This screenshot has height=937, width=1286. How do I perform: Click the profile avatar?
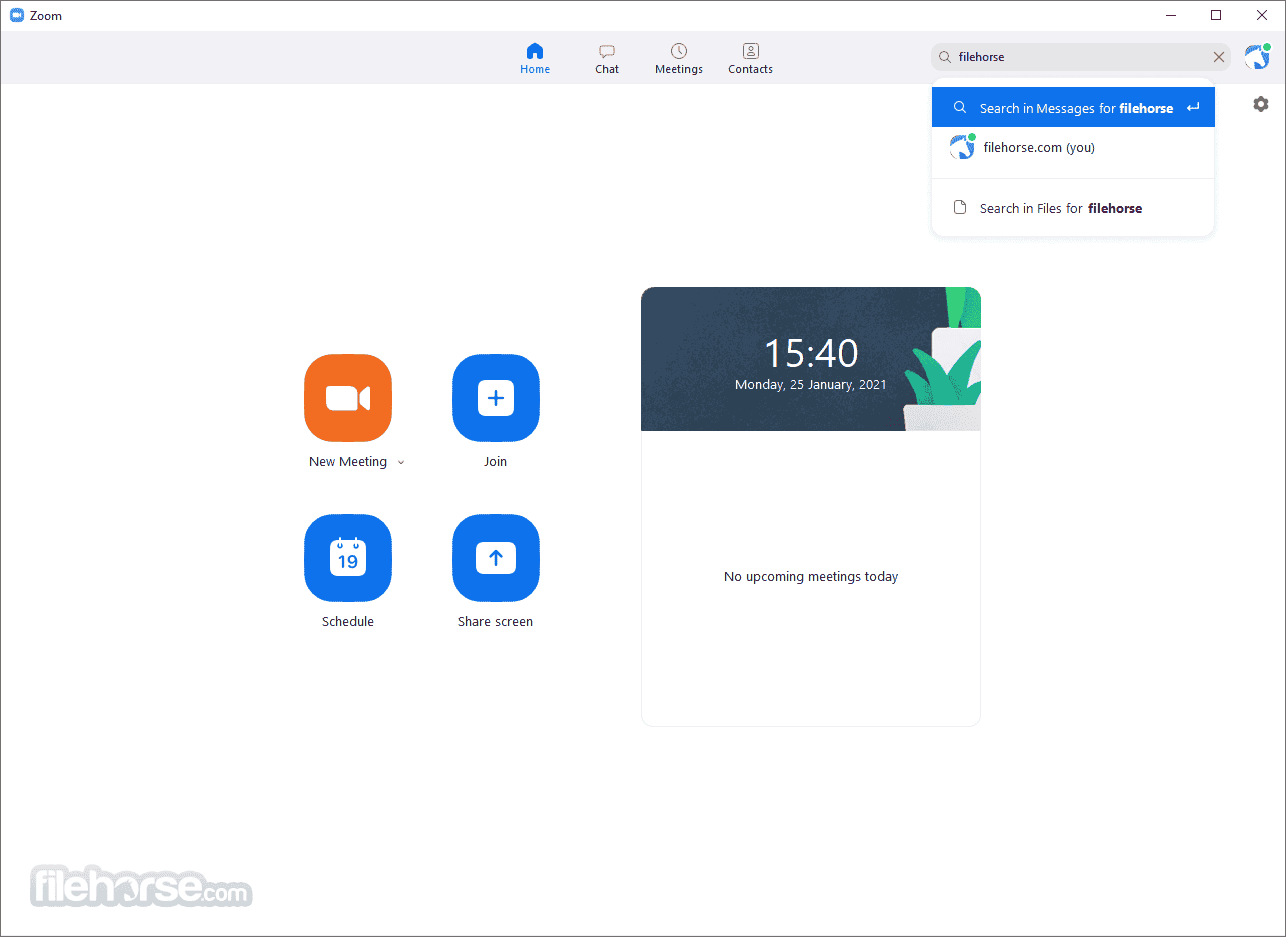1257,57
